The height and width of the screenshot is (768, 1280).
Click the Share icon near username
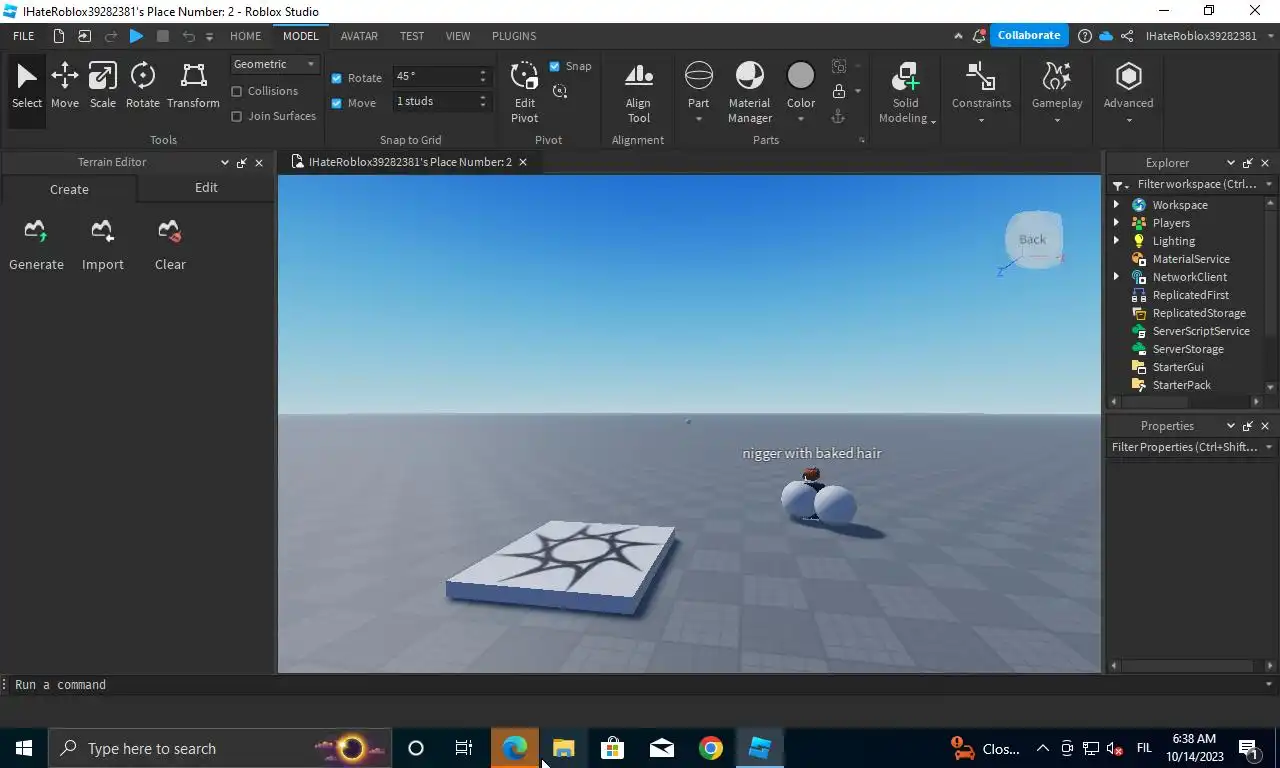pyautogui.click(x=1127, y=36)
